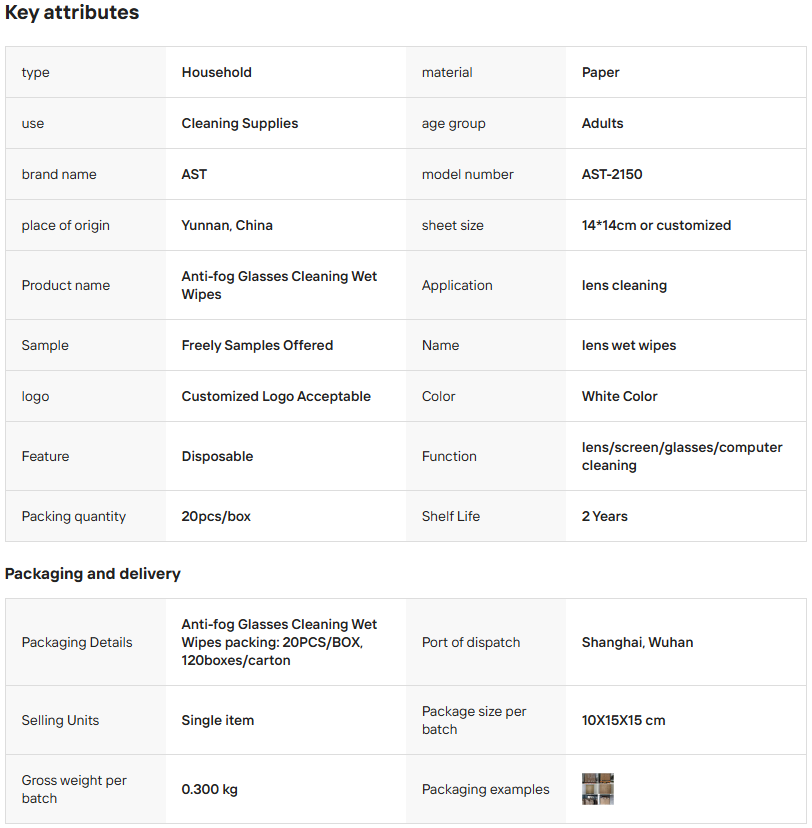Click the Freely Samples Offered value
Viewport: 812px width, 828px height.
(x=257, y=345)
